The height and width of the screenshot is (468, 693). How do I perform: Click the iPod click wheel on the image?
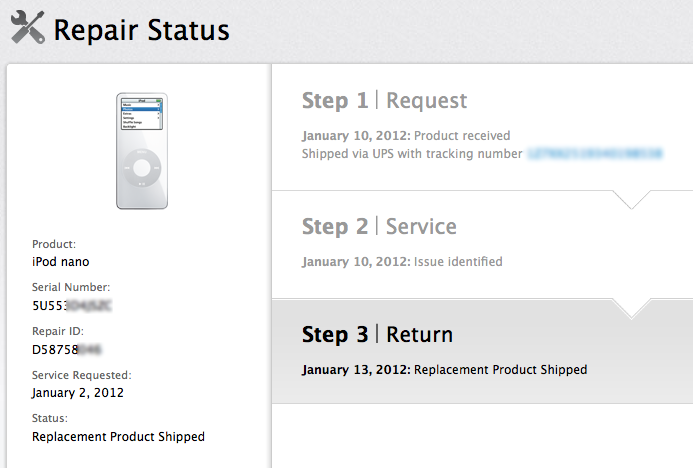click(142, 167)
